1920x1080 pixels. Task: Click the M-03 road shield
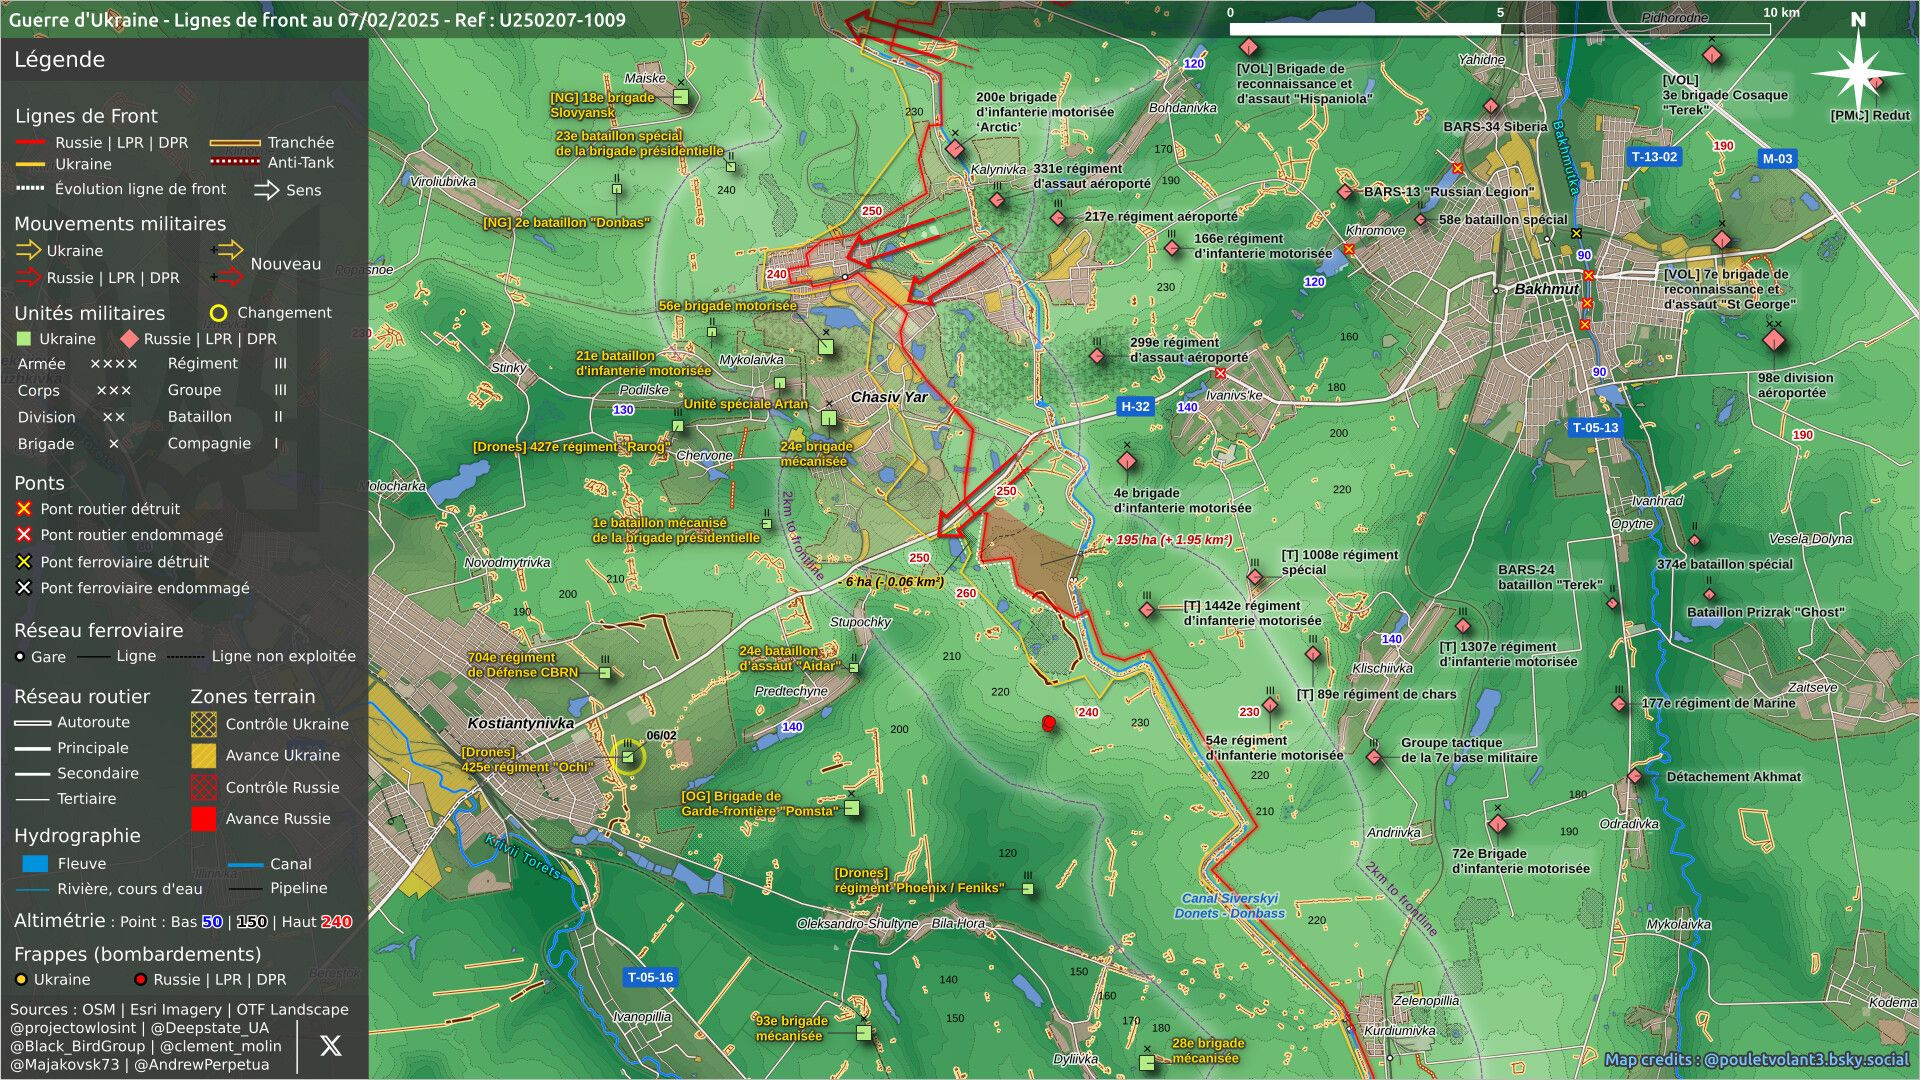(x=1777, y=158)
